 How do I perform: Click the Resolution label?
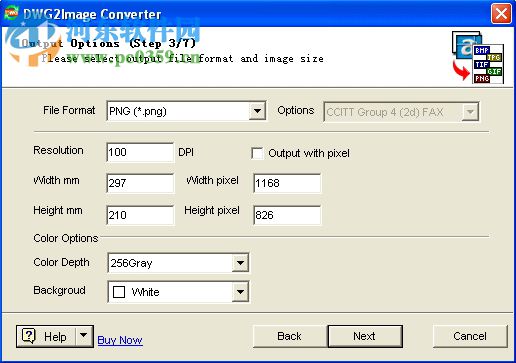pyautogui.click(x=58, y=150)
